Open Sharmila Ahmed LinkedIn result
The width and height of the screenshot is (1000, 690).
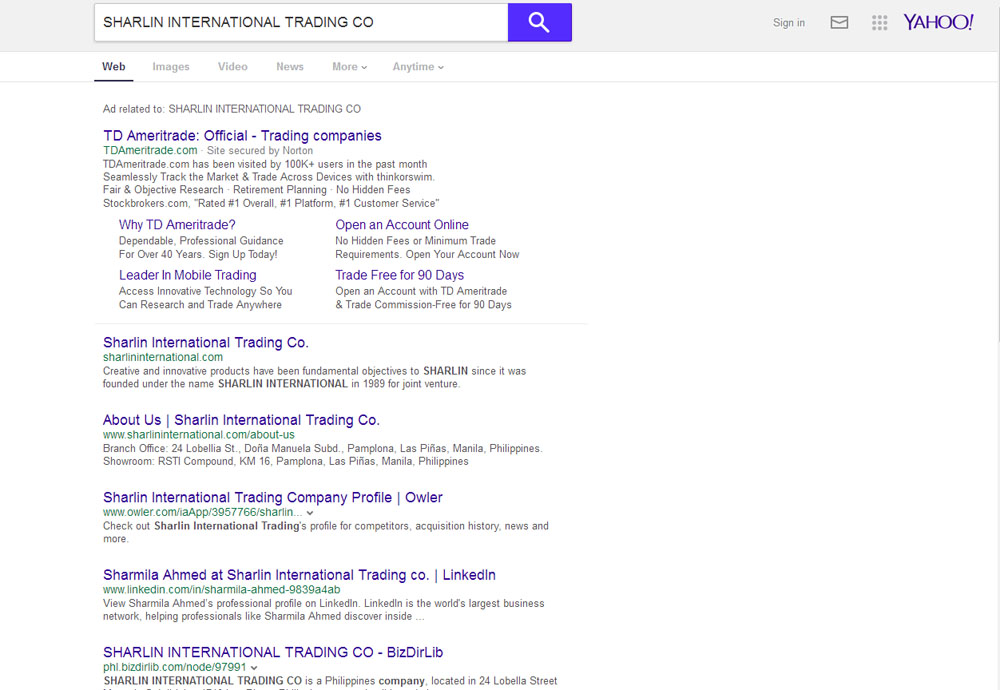click(299, 575)
